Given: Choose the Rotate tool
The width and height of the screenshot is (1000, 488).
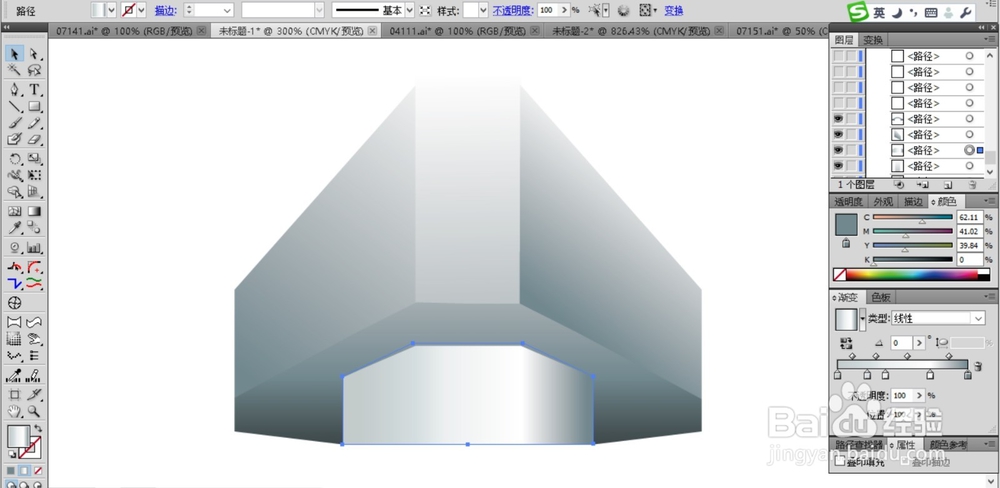Looking at the screenshot, I should point(14,159).
